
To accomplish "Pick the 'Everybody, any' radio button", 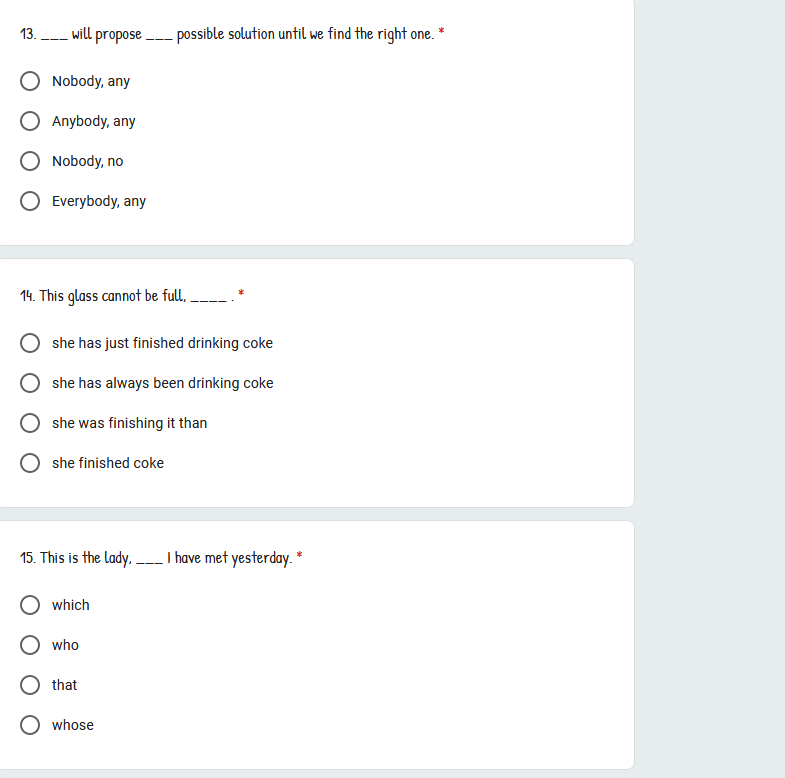I will (30, 201).
